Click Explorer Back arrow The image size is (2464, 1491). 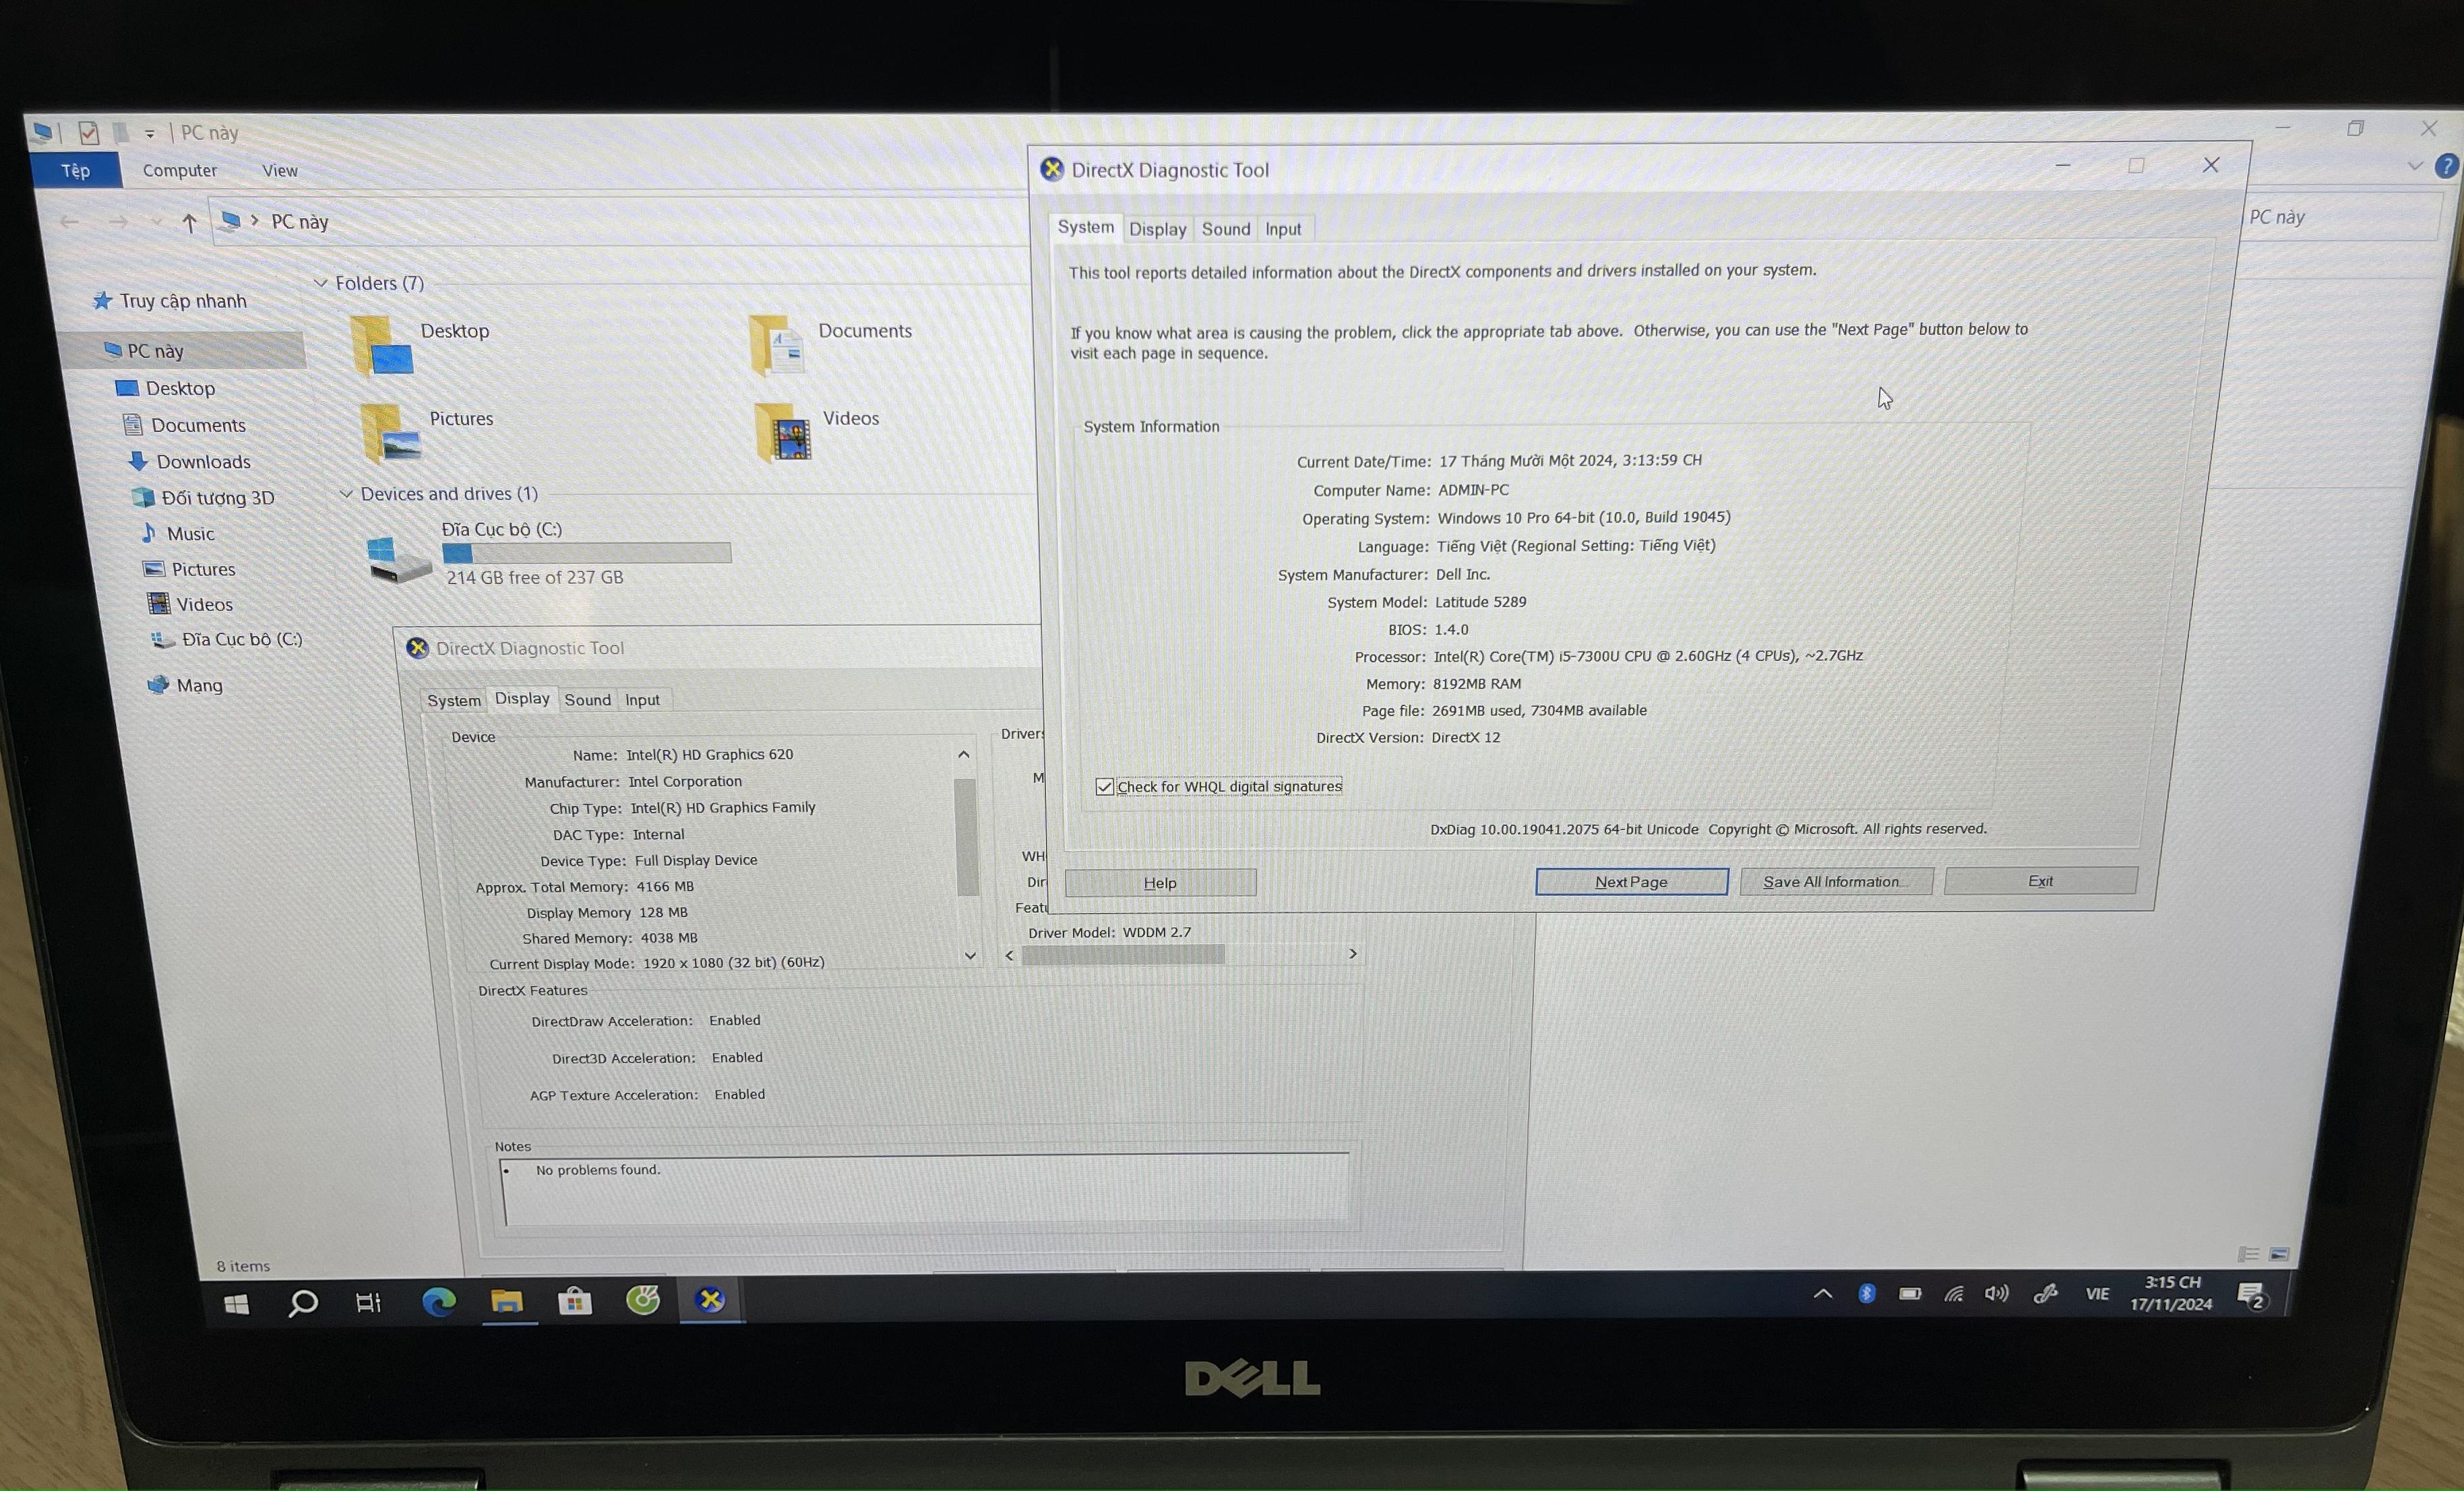pyautogui.click(x=70, y=222)
